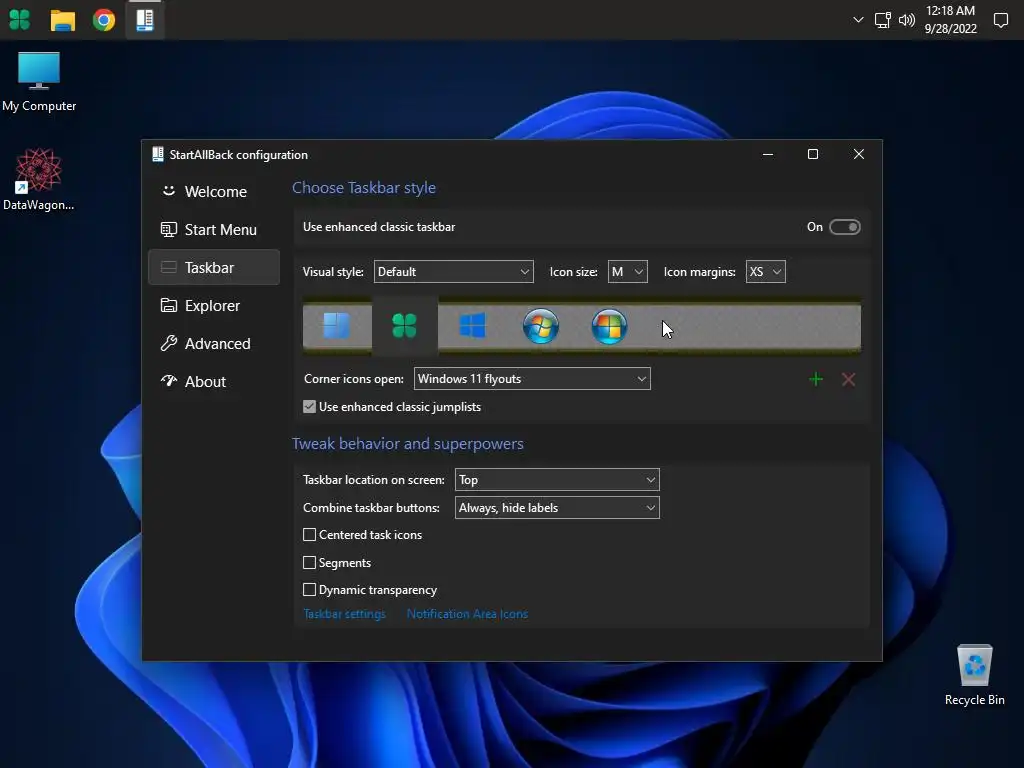This screenshot has height=768, width=1024.
Task: Select the DataWagon desktop shortcut
Action: (x=39, y=180)
